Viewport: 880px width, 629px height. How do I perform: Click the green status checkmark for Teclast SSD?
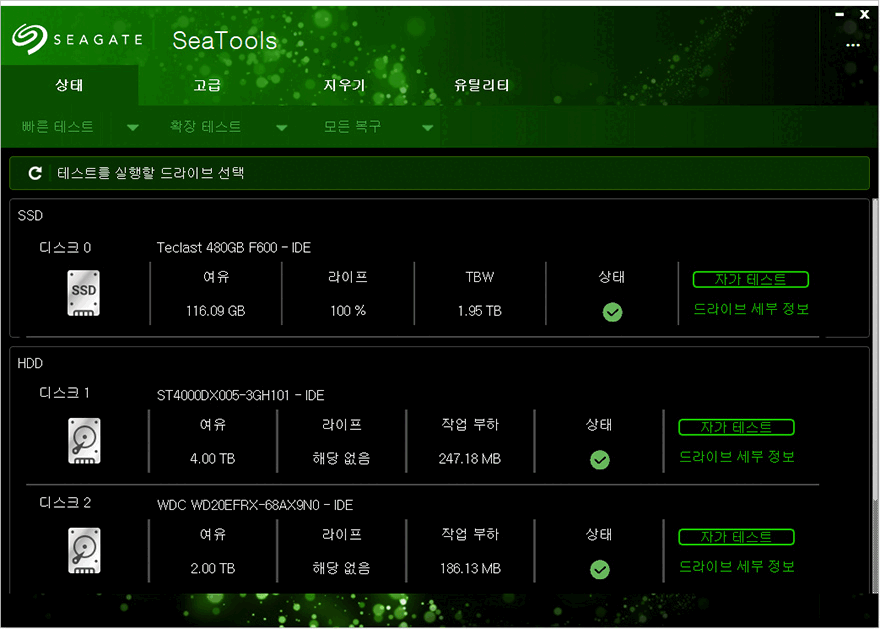click(612, 312)
